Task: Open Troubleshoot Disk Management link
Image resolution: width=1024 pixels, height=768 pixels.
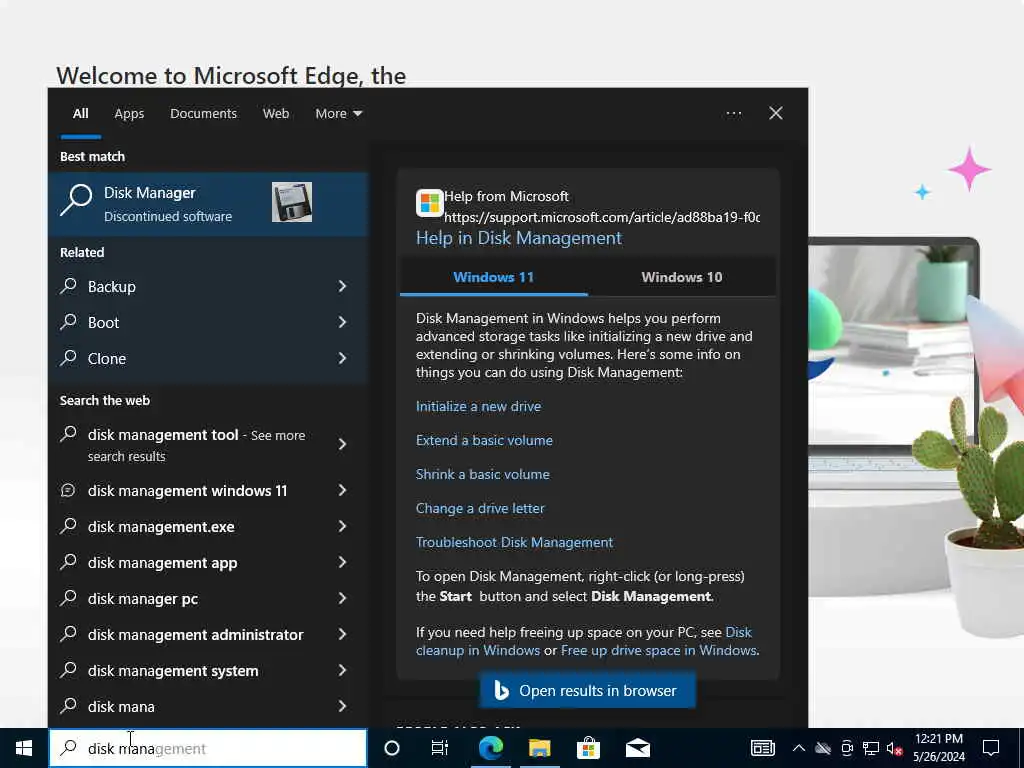Action: [514, 542]
